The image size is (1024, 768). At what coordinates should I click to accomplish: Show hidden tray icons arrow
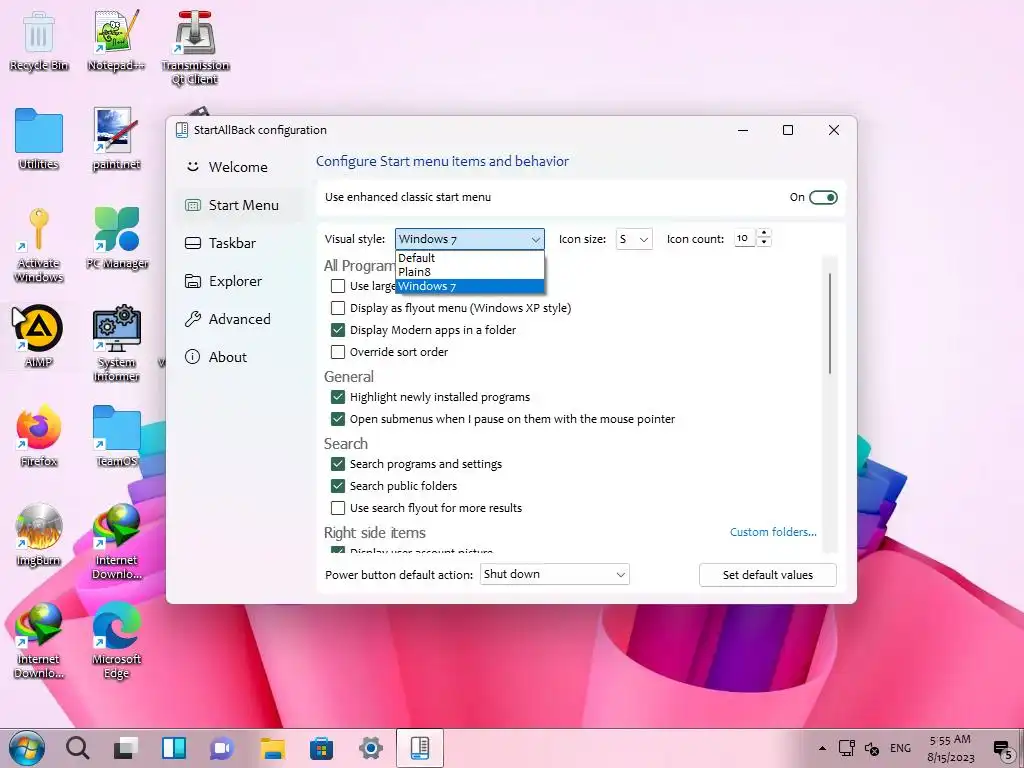pyautogui.click(x=822, y=748)
